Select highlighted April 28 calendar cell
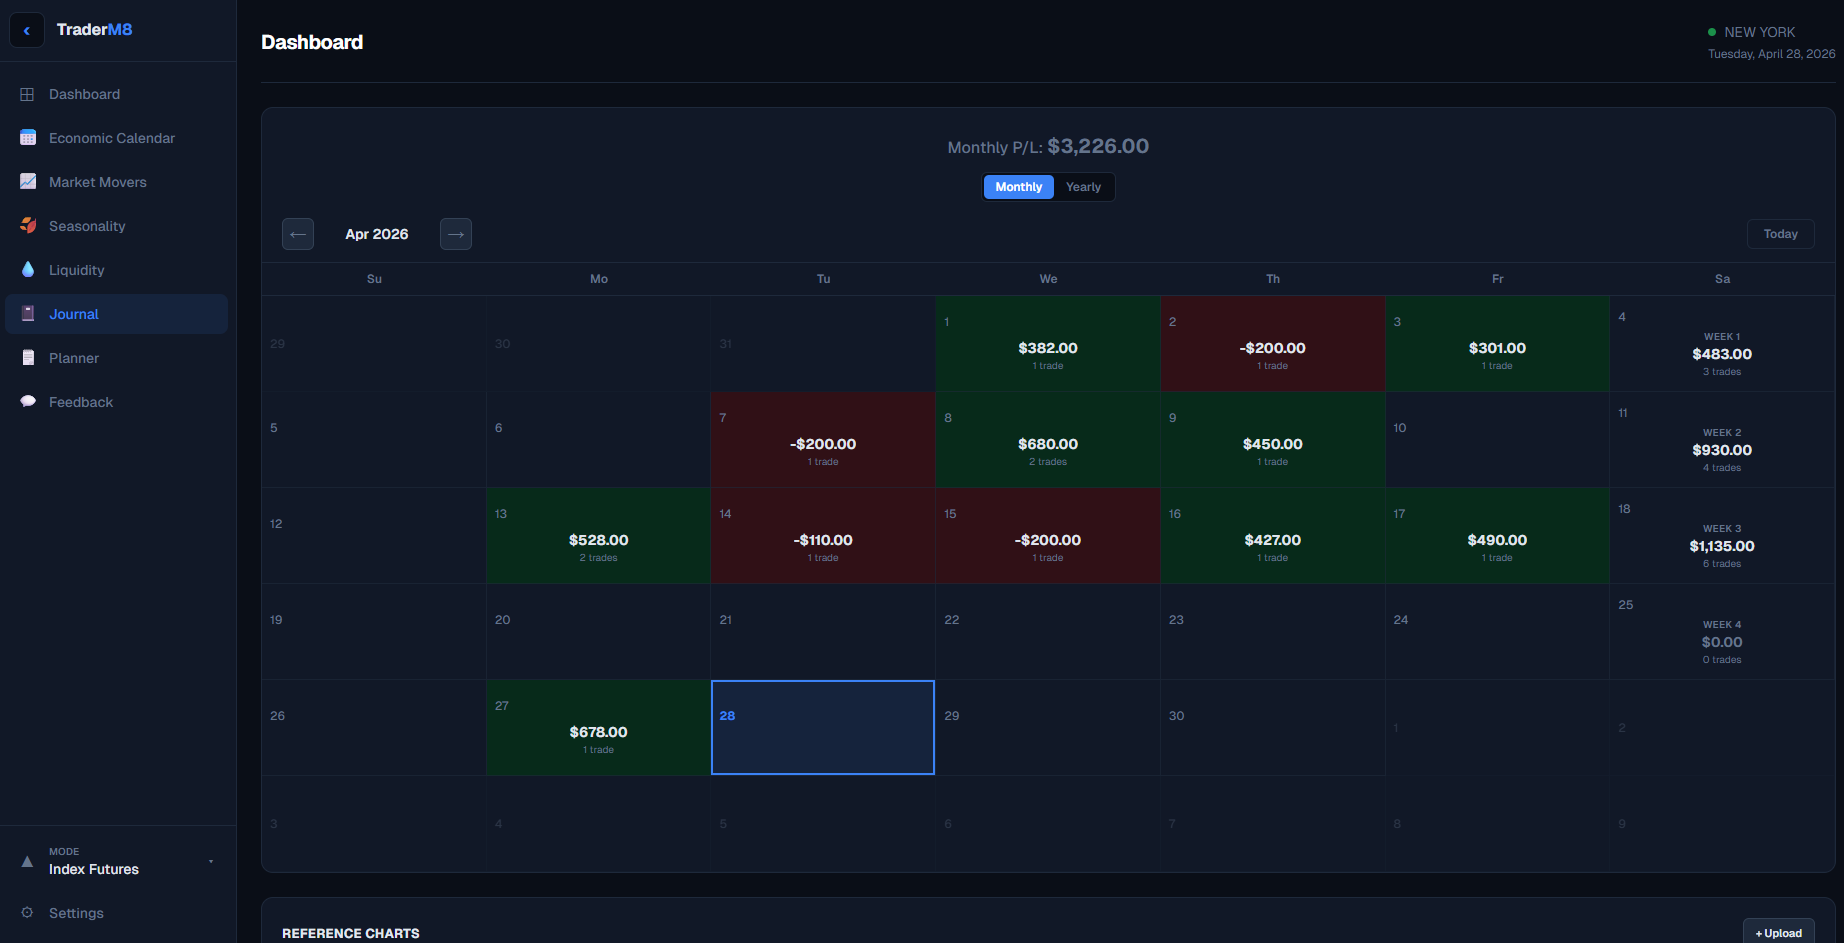This screenshot has height=943, width=1844. click(x=823, y=728)
